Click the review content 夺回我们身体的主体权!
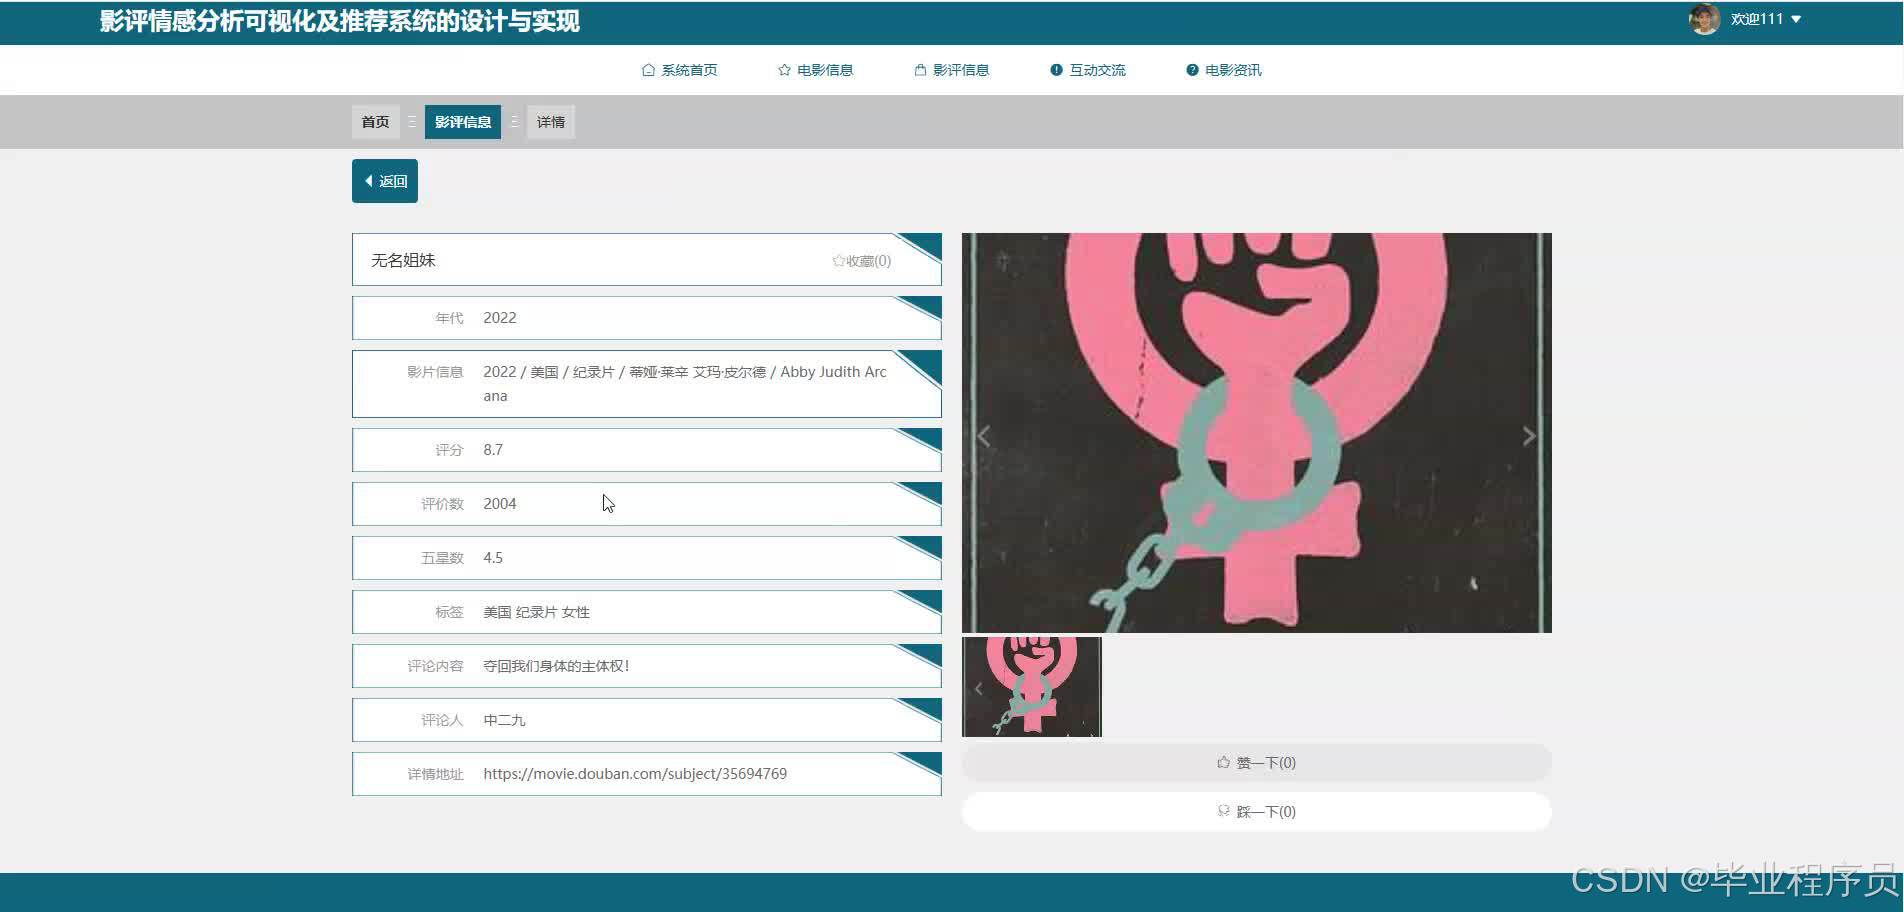The image size is (1904, 912). (556, 666)
